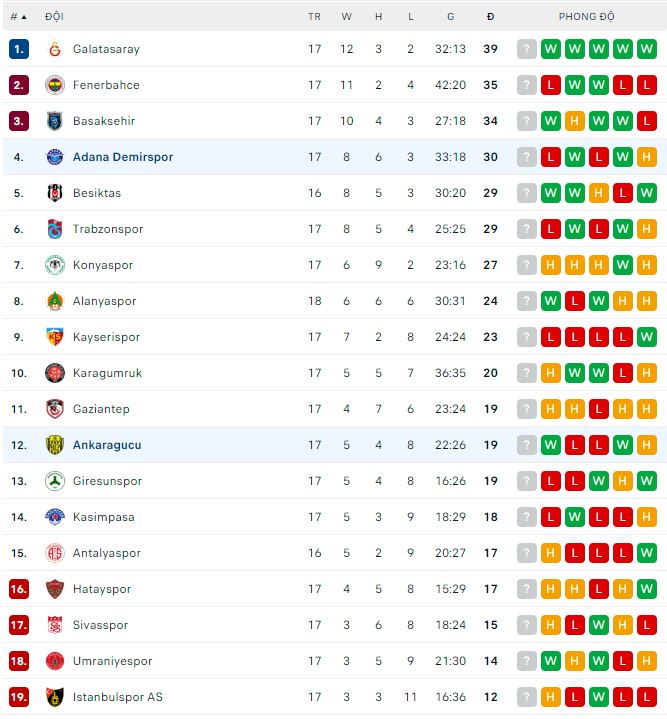Open the Alanyaspor team link
The width and height of the screenshot is (667, 719).
104,301
